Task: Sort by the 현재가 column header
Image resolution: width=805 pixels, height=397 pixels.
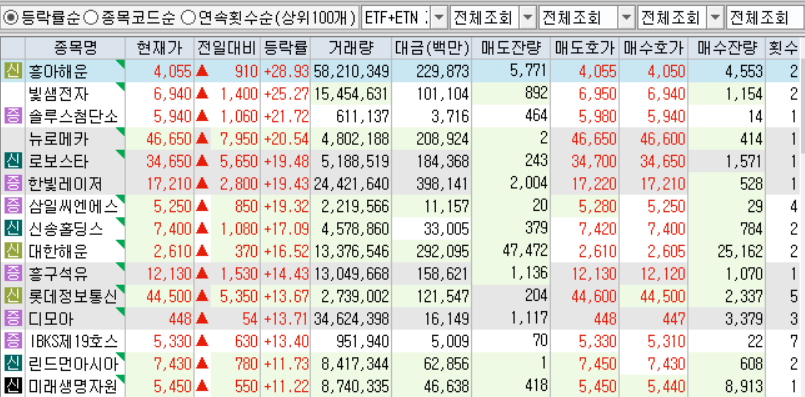Action: 160,48
